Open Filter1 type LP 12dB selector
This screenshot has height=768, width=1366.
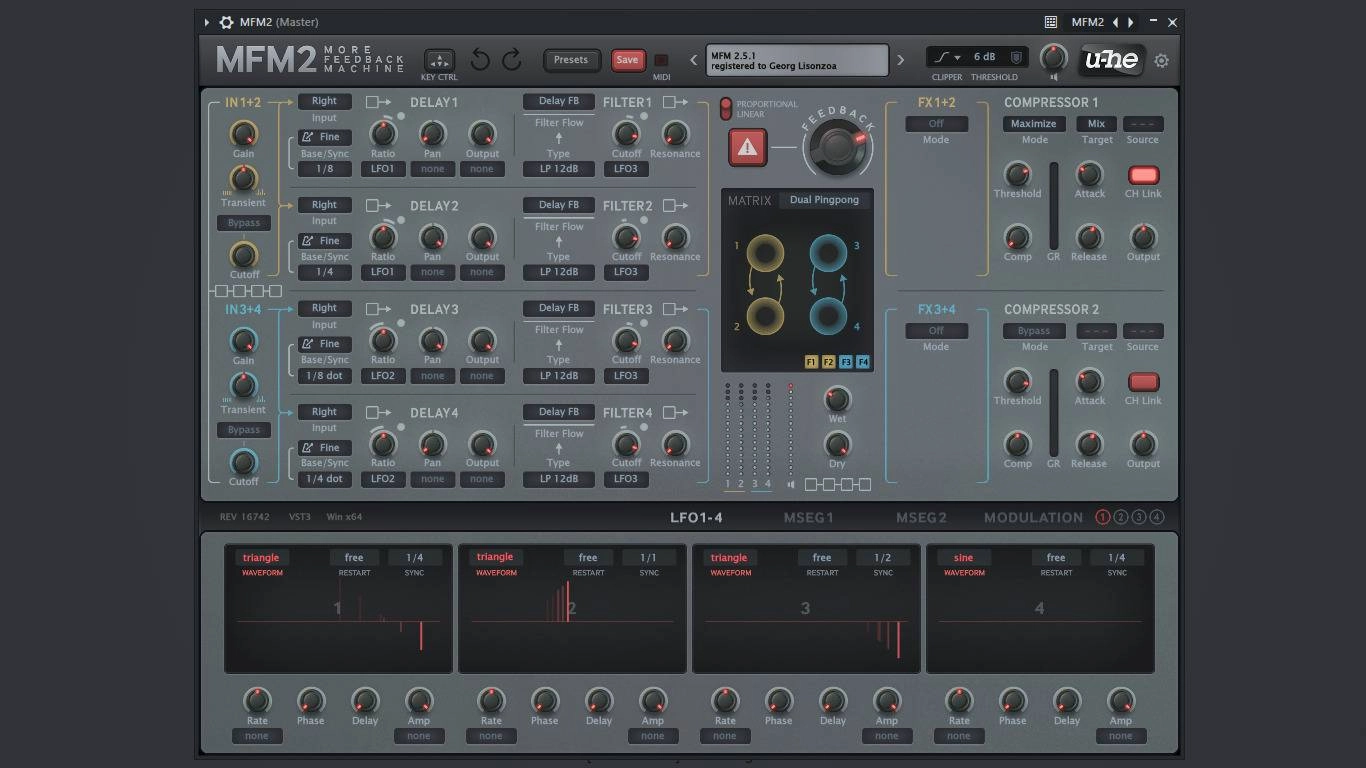pos(559,169)
